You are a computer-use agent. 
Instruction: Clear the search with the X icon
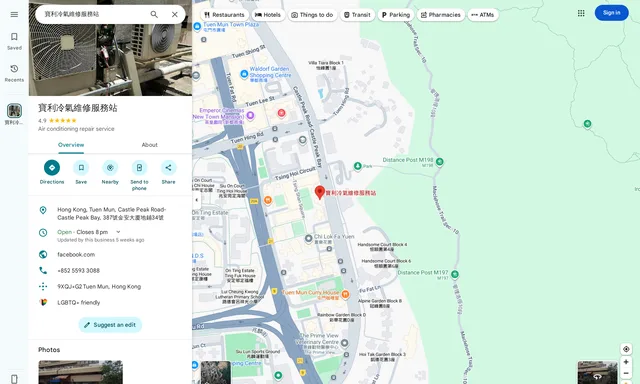point(175,14)
